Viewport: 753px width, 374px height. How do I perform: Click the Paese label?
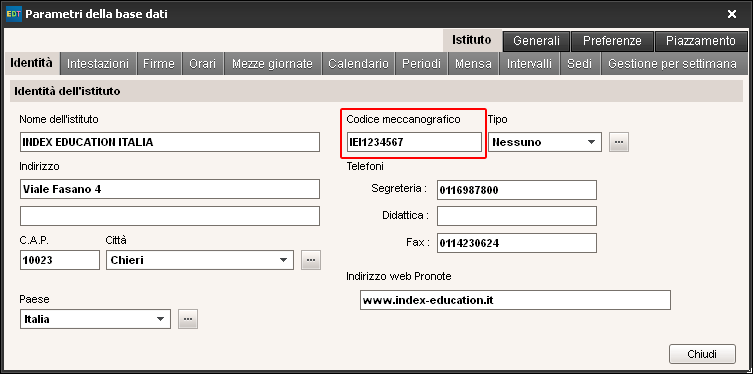tap(34, 299)
